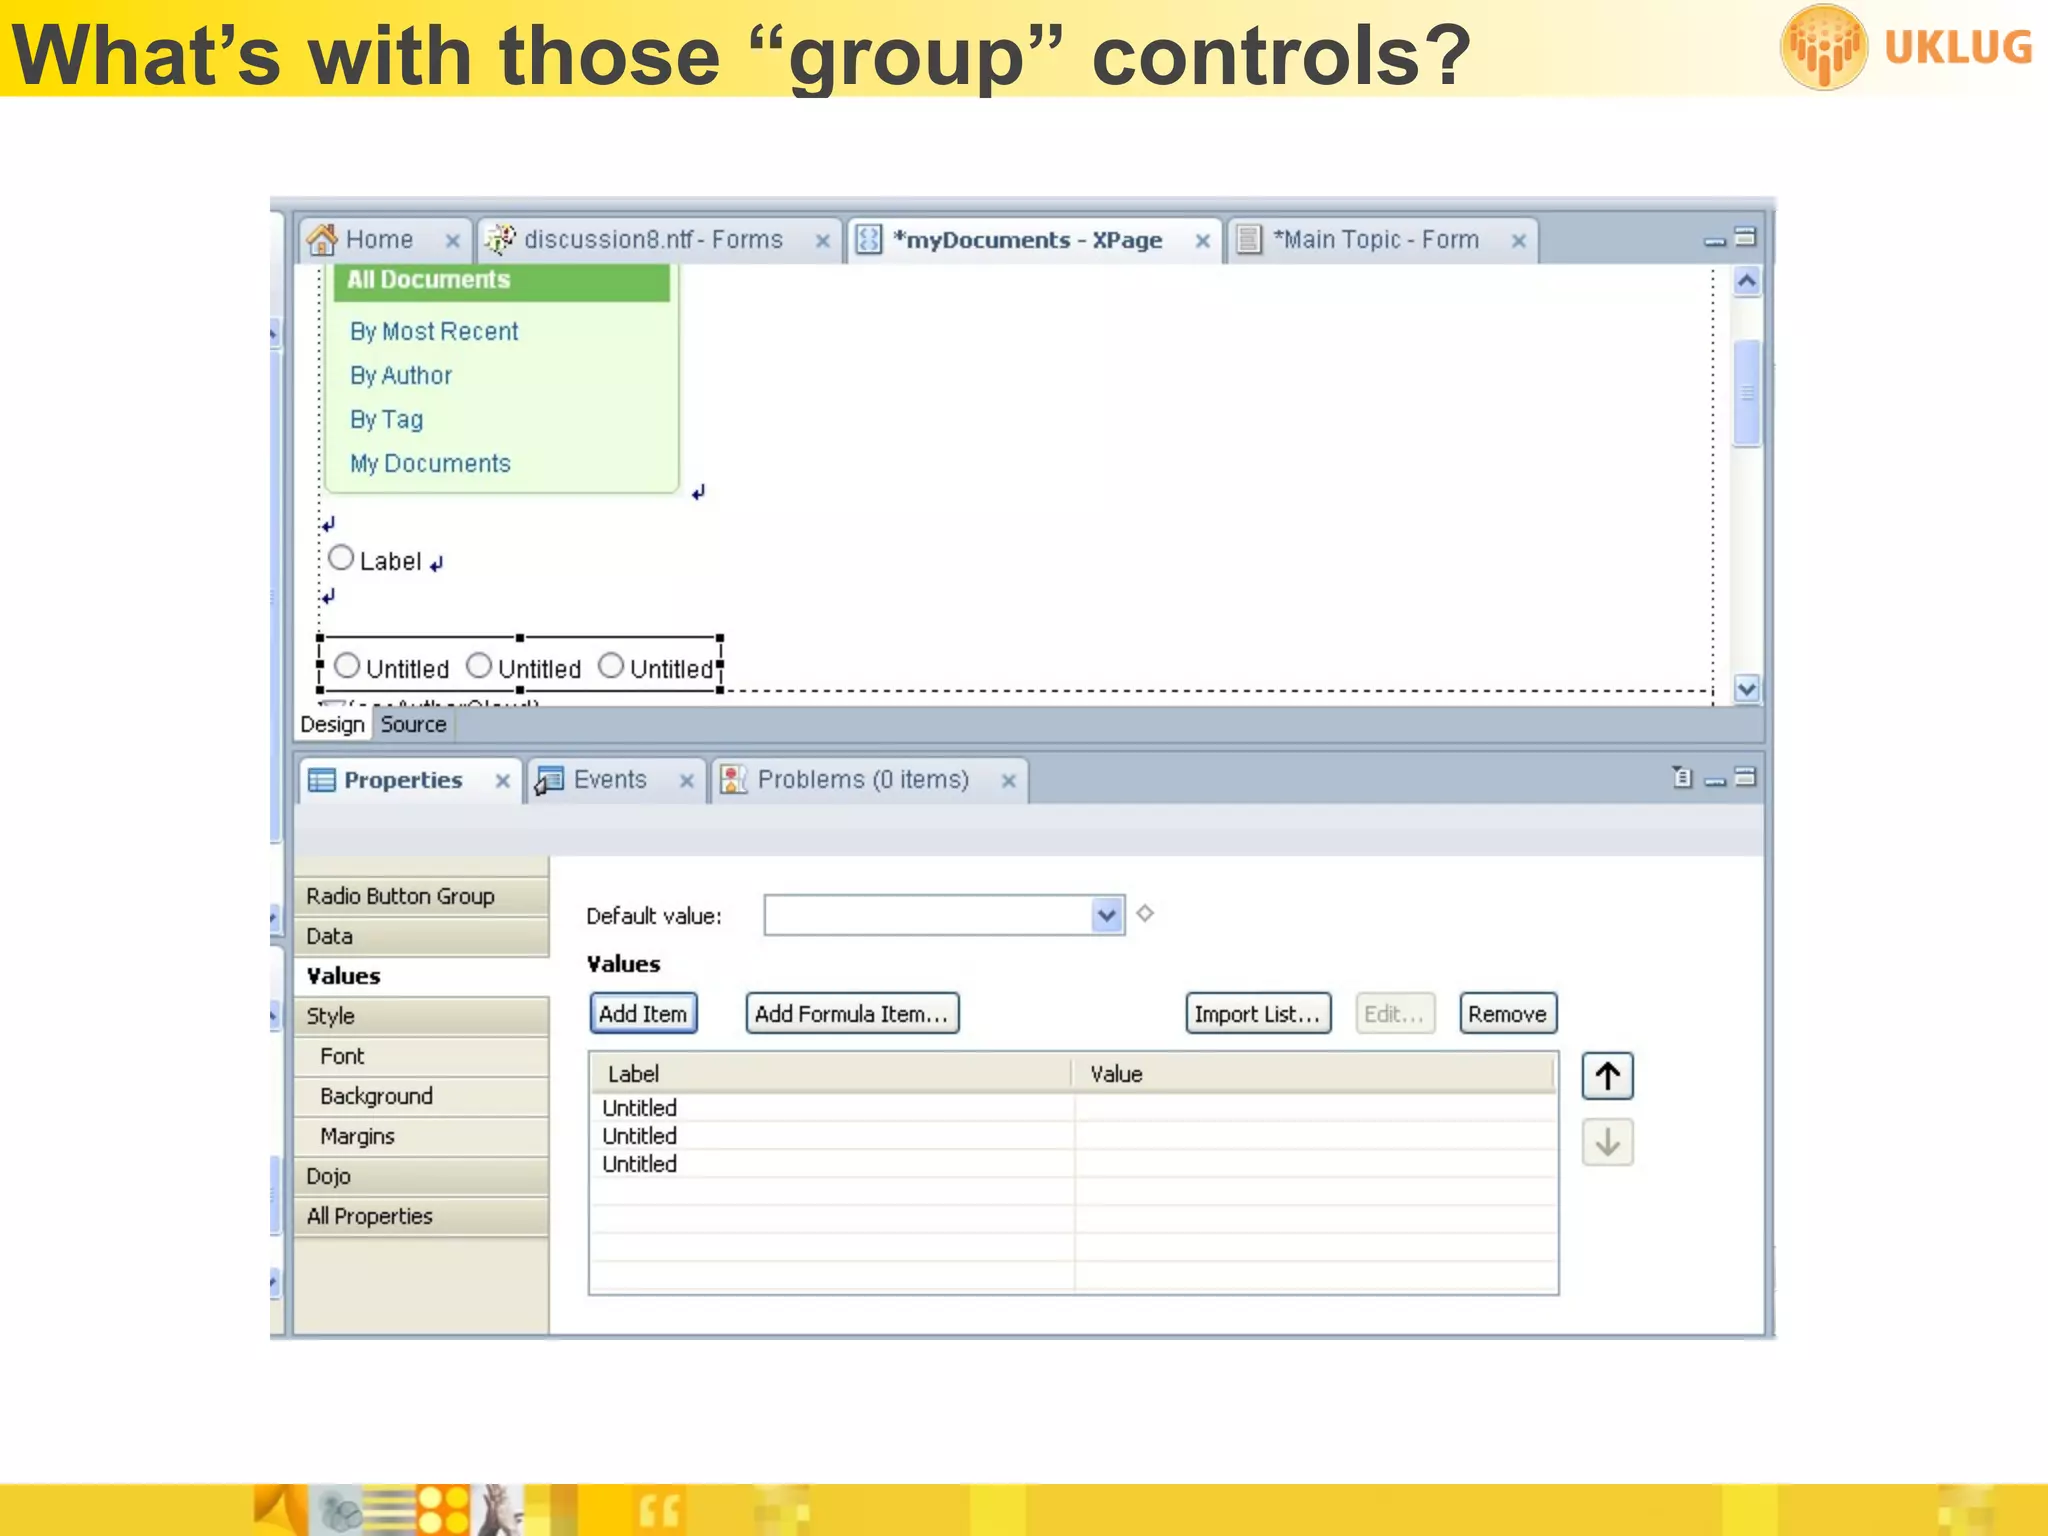
Task: Click the My Documents link
Action: [x=430, y=464]
